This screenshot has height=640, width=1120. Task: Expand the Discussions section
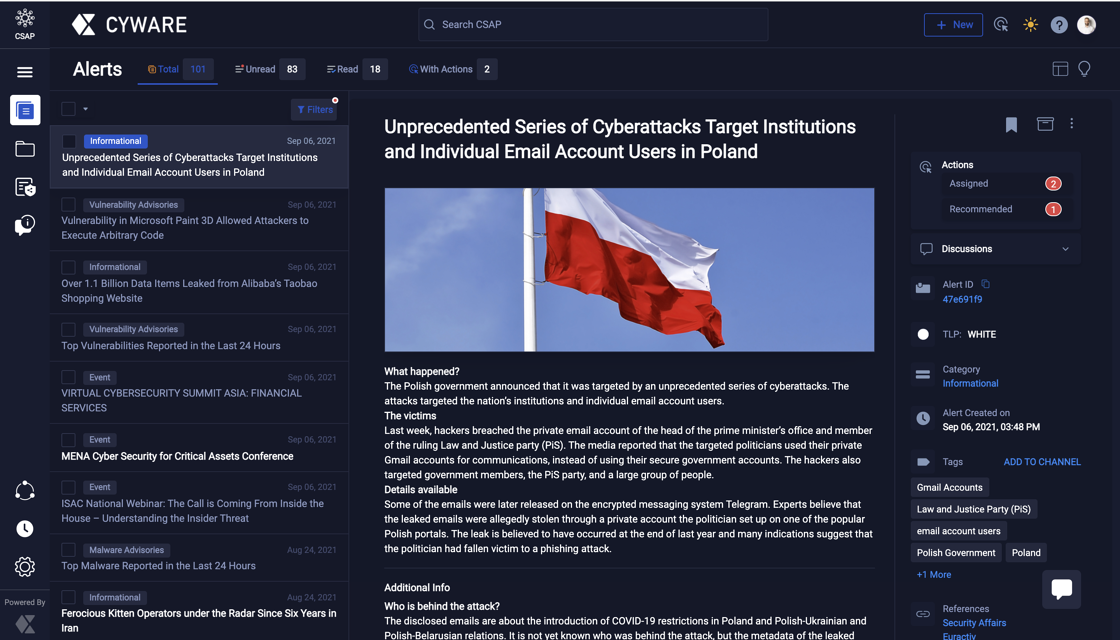(x=1065, y=249)
